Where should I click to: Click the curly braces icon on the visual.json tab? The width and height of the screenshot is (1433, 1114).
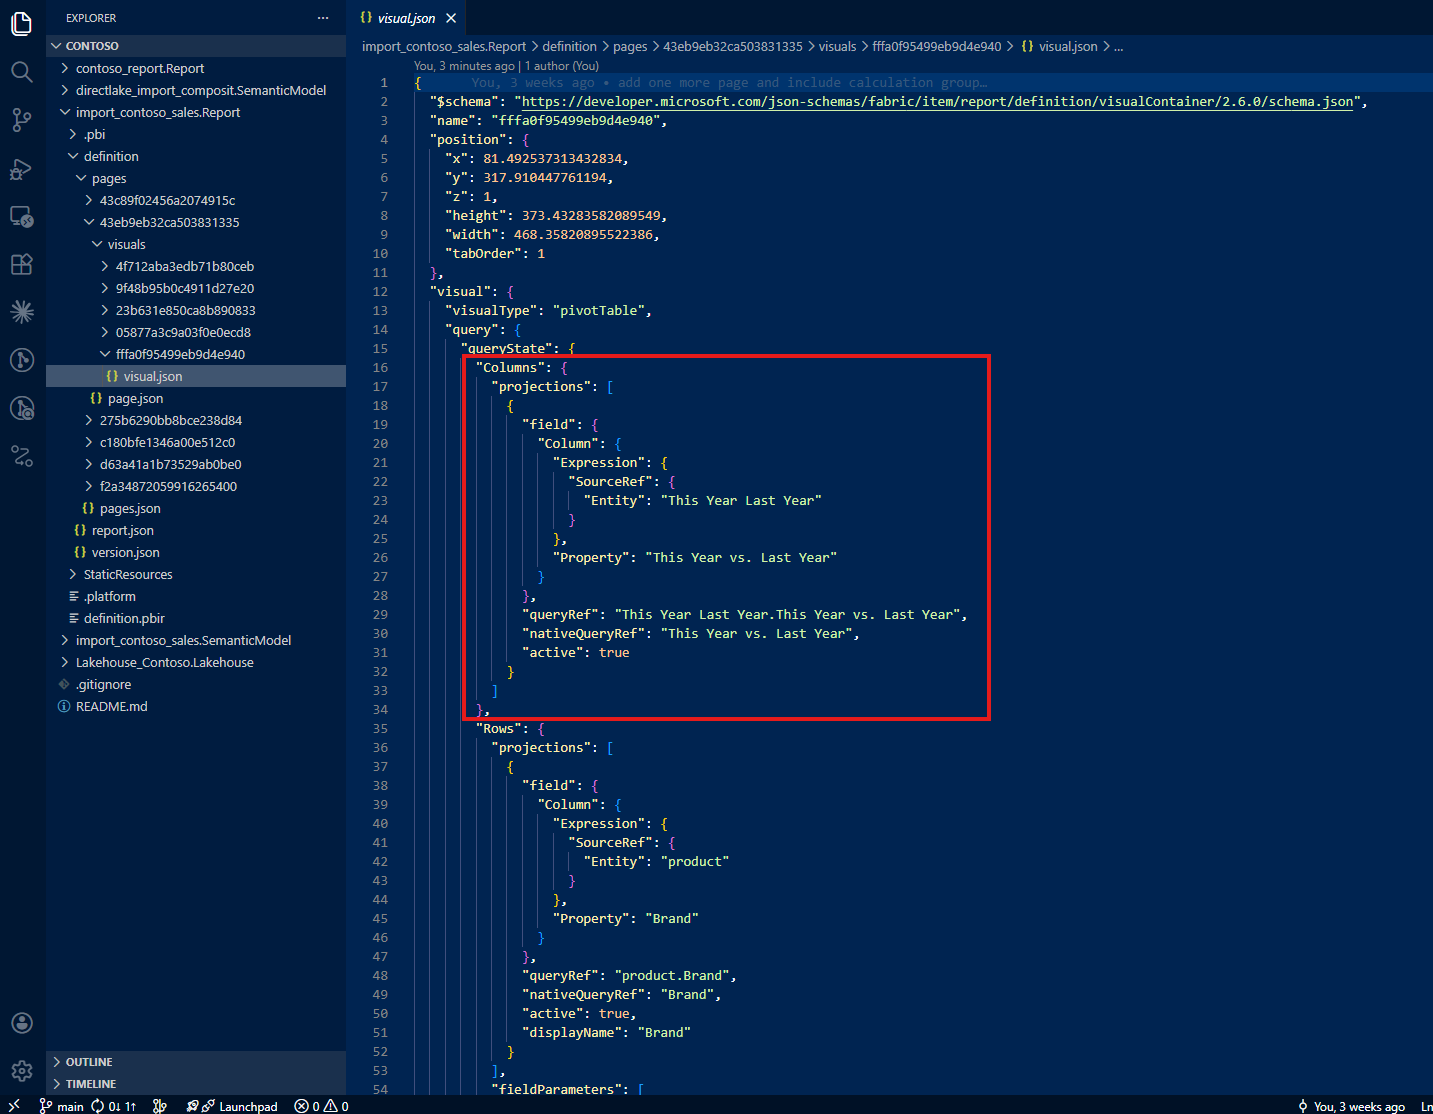366,18
